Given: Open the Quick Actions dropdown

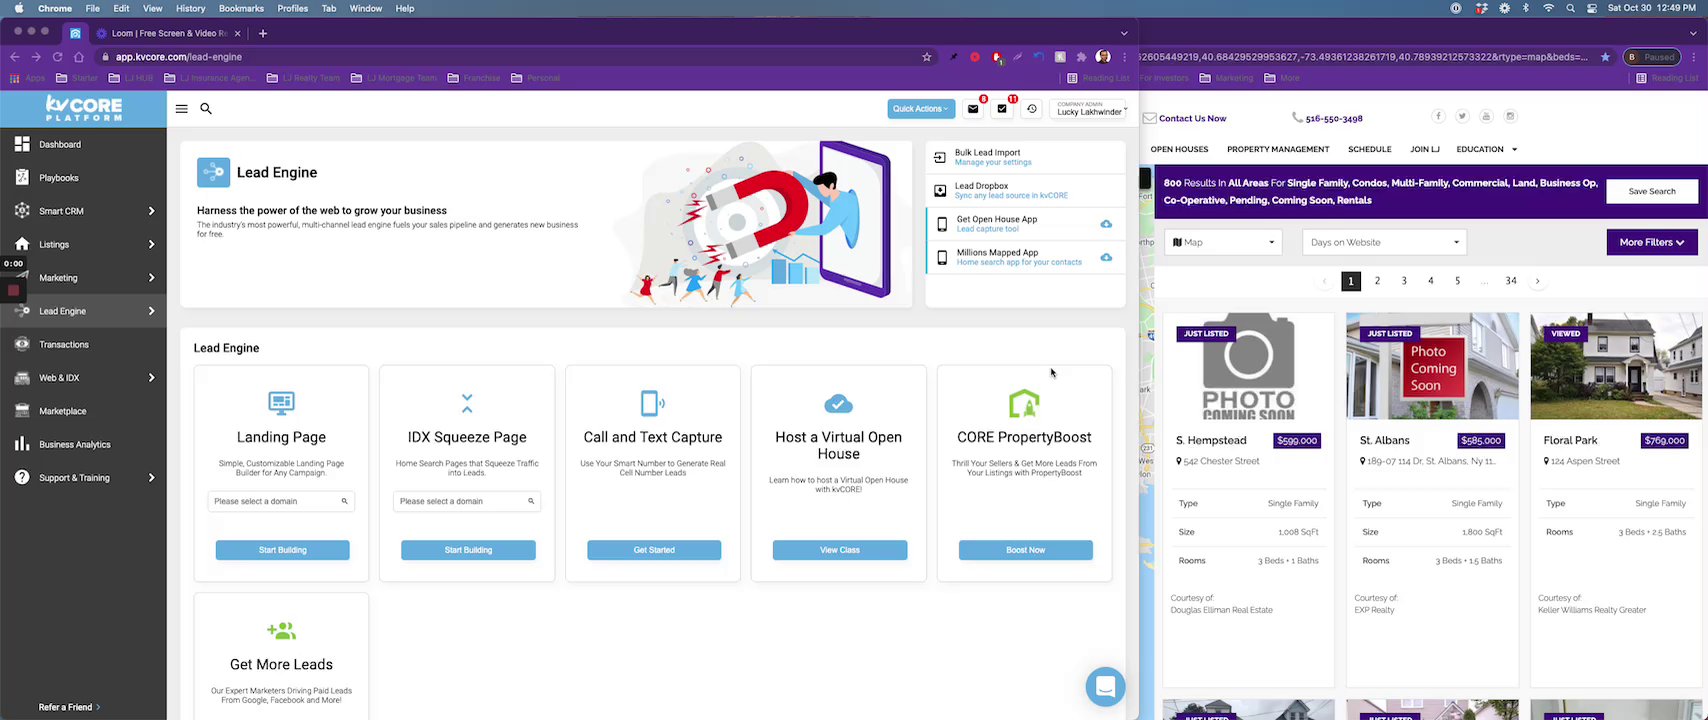Looking at the screenshot, I should coord(920,109).
